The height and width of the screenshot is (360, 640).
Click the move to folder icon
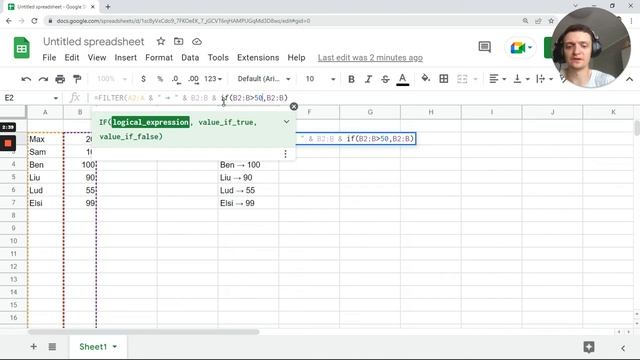click(x=178, y=41)
